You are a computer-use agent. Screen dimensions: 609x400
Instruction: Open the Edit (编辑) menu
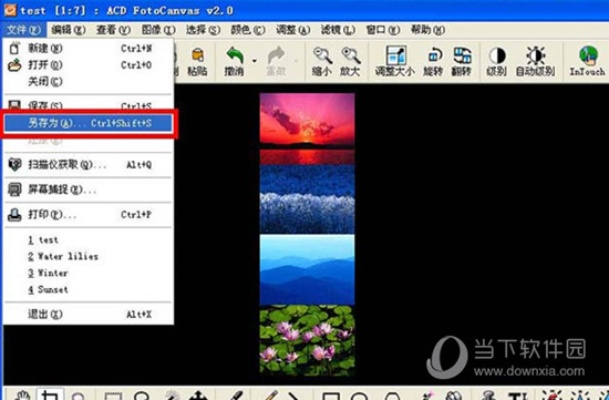69,30
